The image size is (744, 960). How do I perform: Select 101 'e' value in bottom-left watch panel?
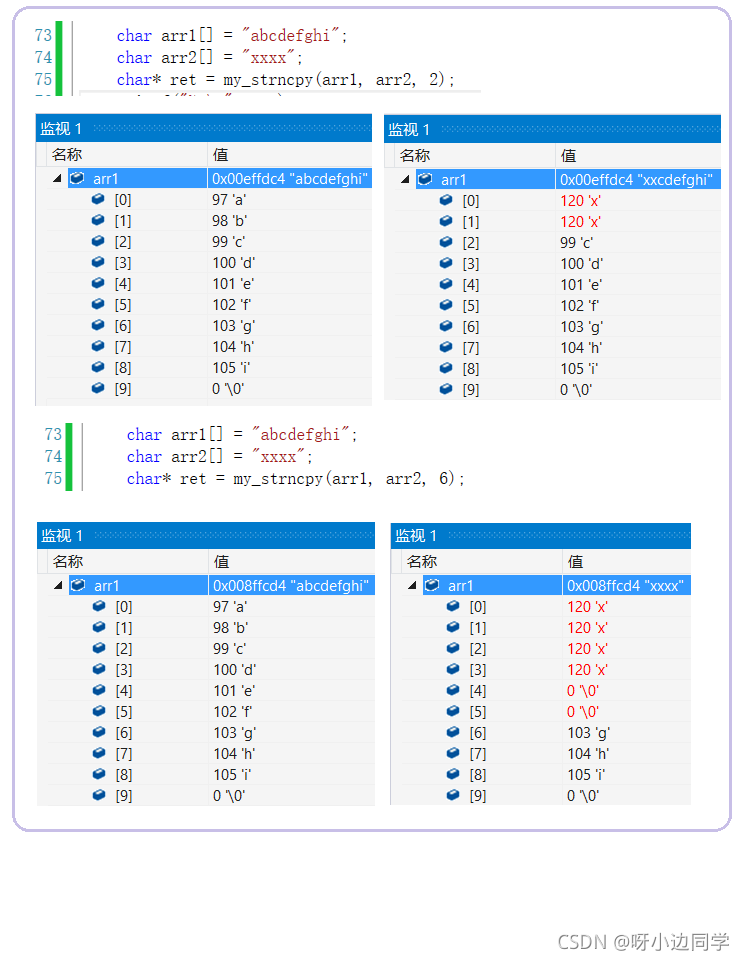234,691
